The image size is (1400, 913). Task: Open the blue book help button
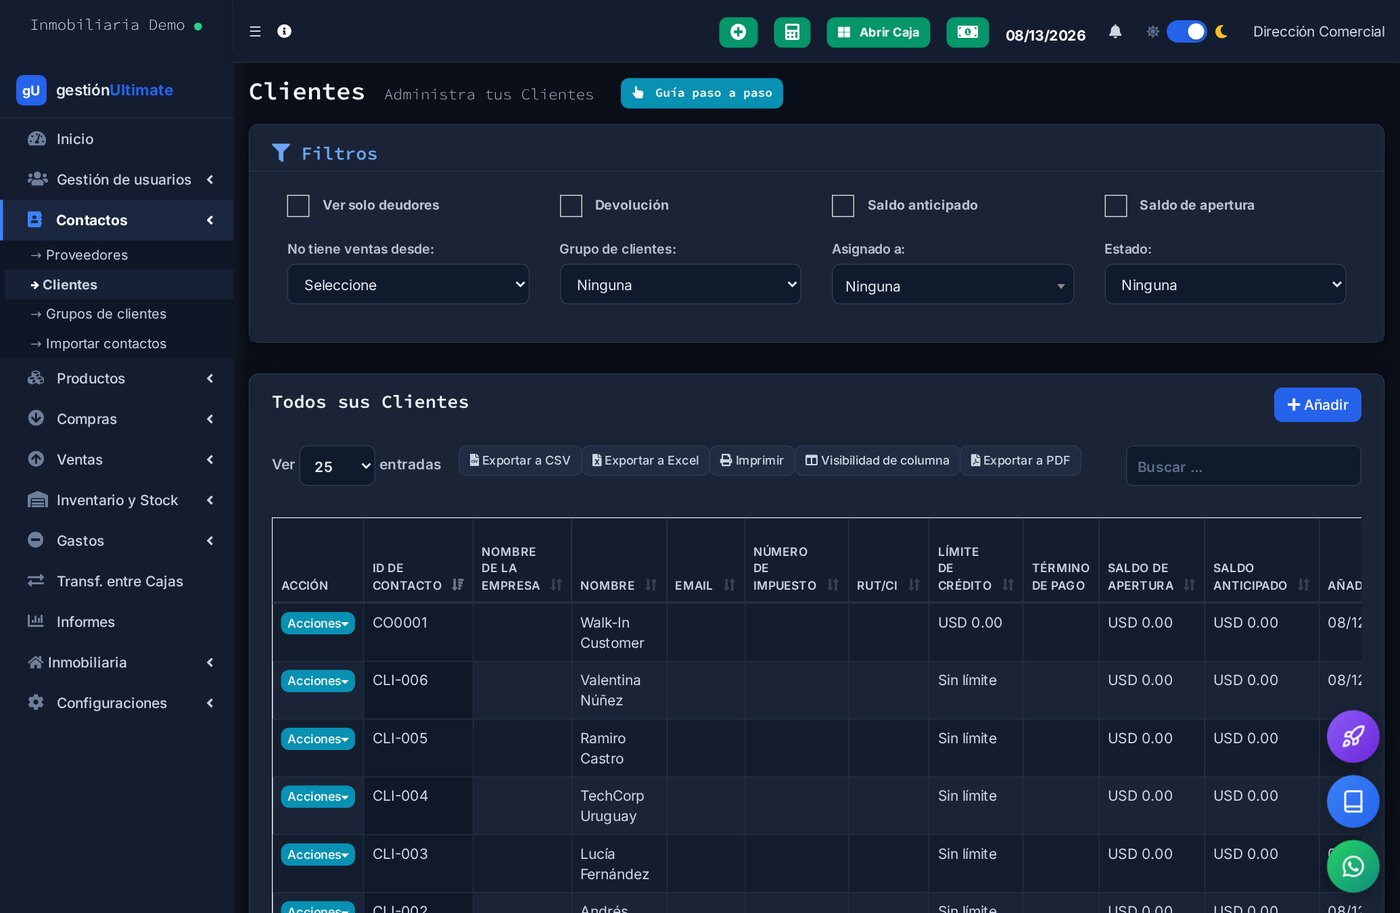click(1353, 802)
